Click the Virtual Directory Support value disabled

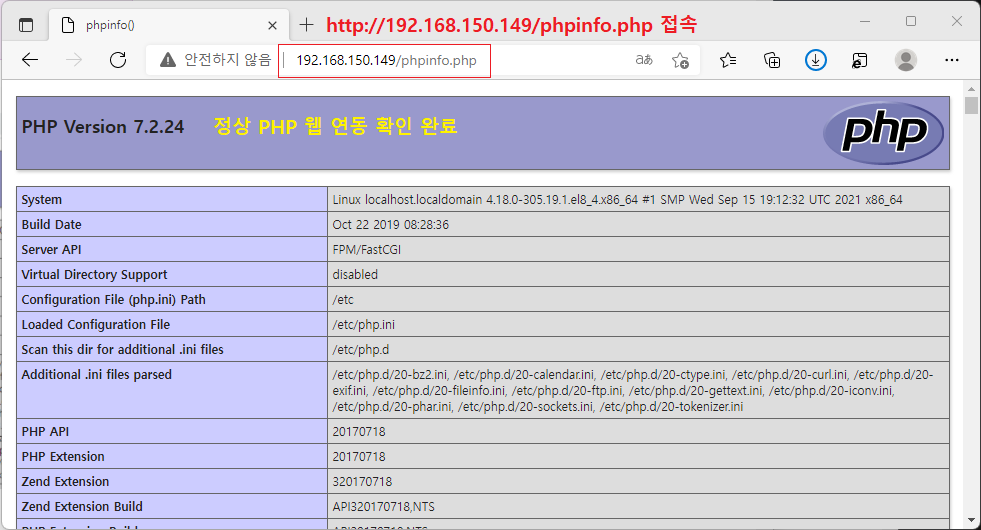(x=355, y=275)
